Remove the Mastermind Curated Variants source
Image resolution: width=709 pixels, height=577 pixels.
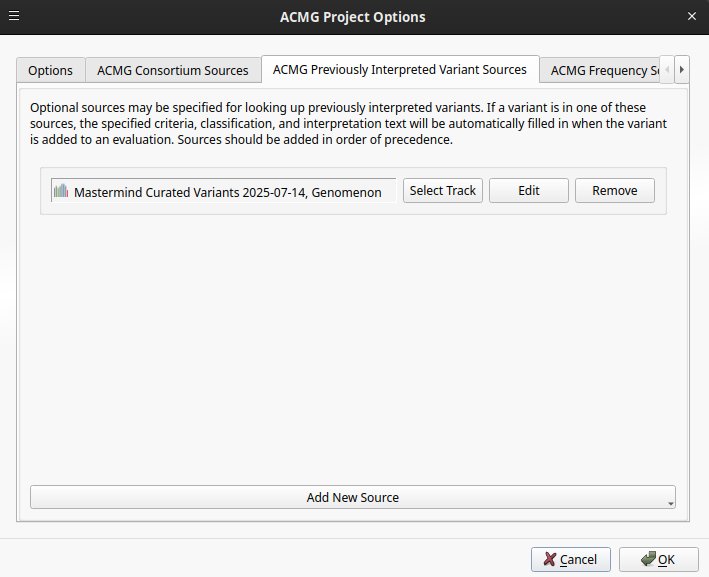coord(614,191)
